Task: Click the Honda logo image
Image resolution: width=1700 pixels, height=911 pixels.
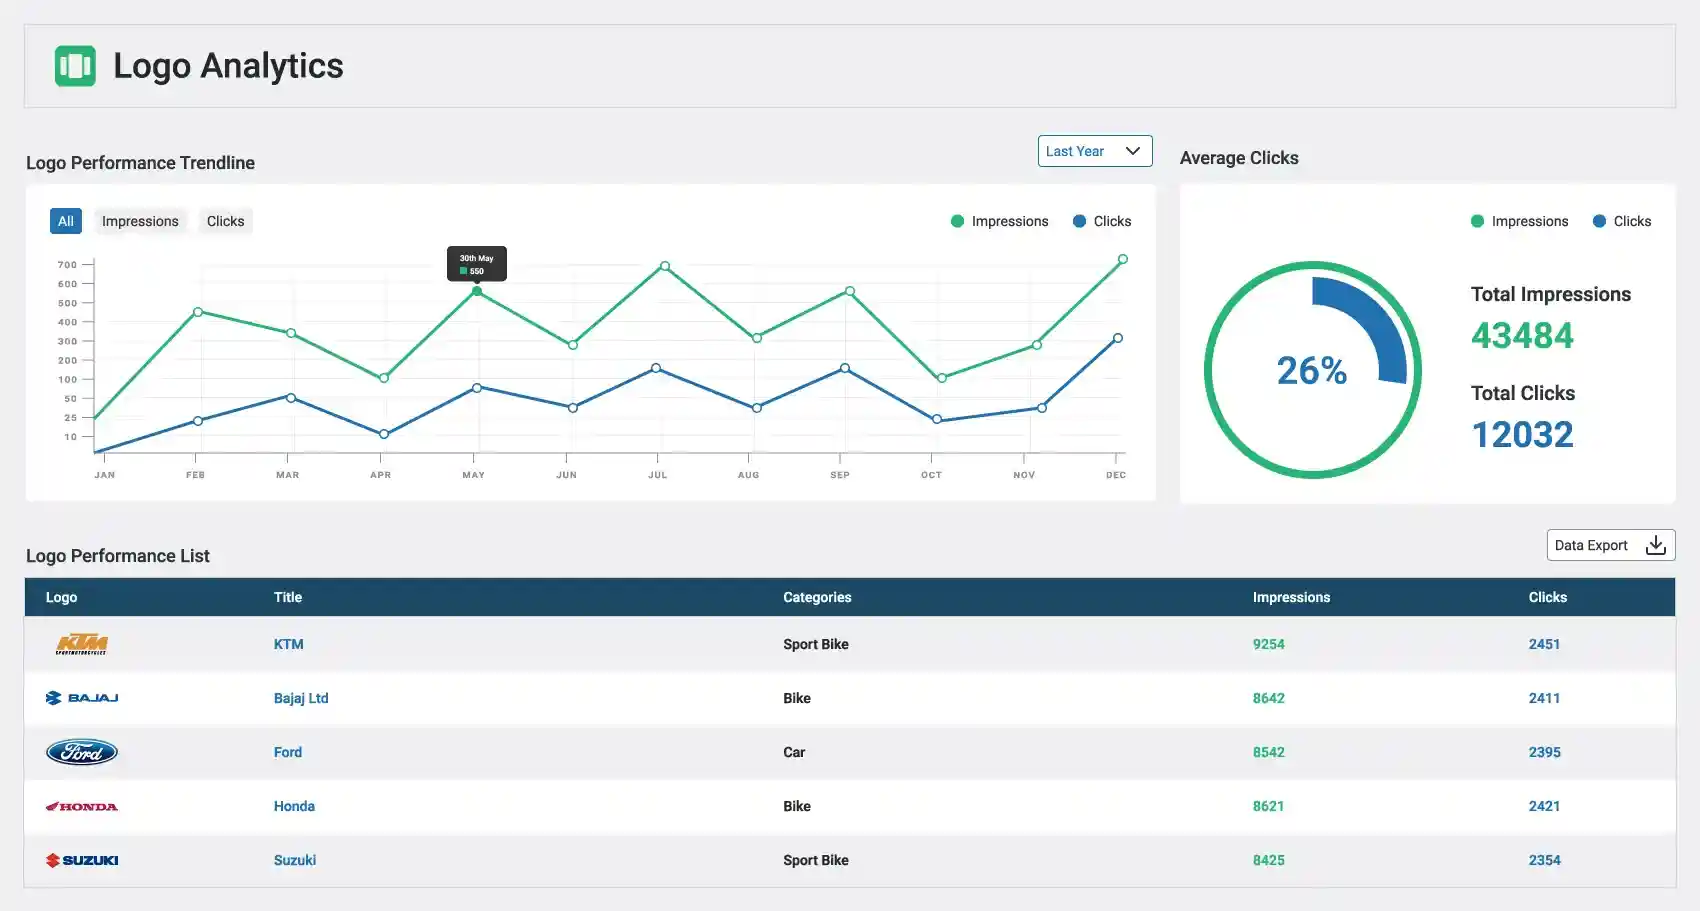Action: click(82, 806)
